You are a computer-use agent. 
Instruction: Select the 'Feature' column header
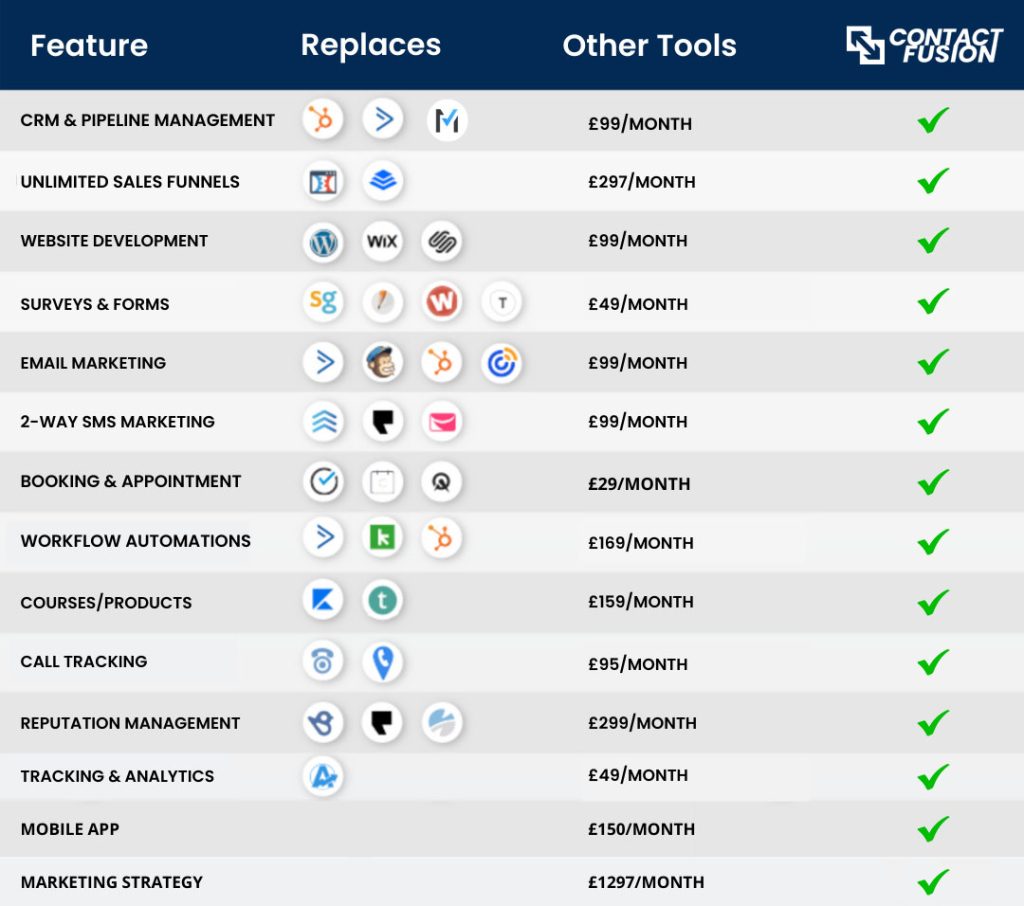[x=89, y=46]
